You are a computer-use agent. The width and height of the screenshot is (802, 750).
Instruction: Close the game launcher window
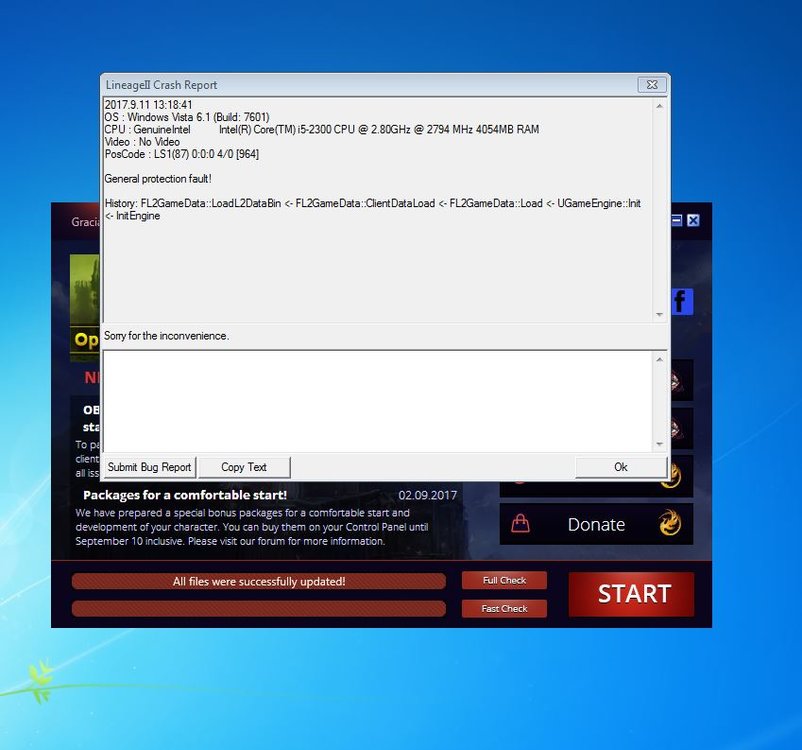pyautogui.click(x=693, y=220)
